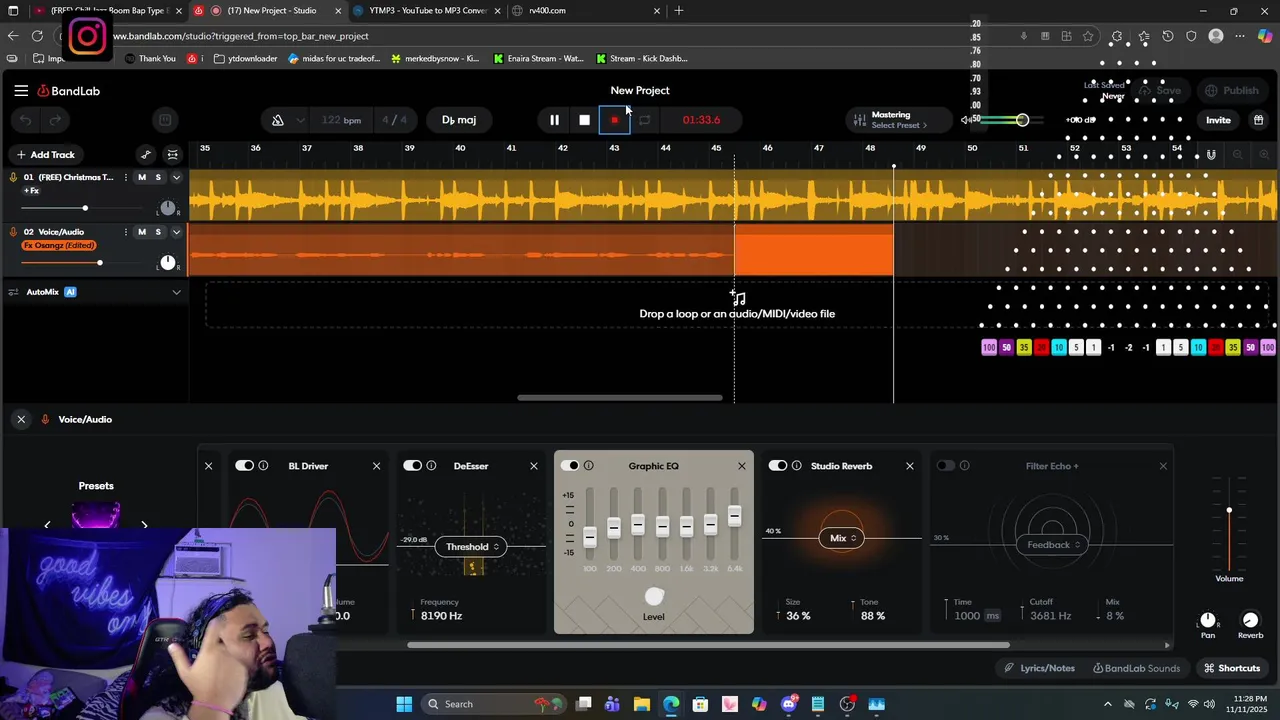The image size is (1280, 720).
Task: Expand track 01 chevron
Action: click(177, 177)
